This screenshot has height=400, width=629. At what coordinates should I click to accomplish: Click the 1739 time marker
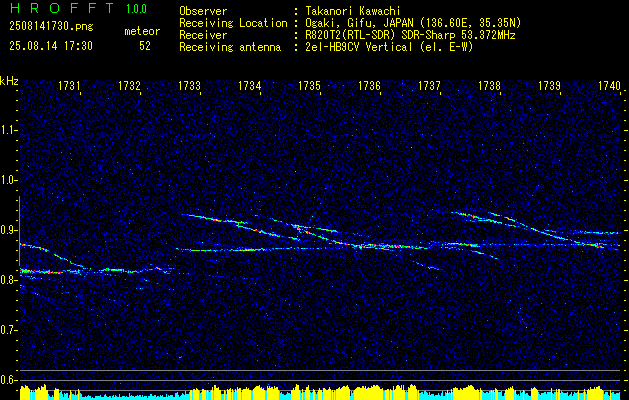(x=549, y=85)
